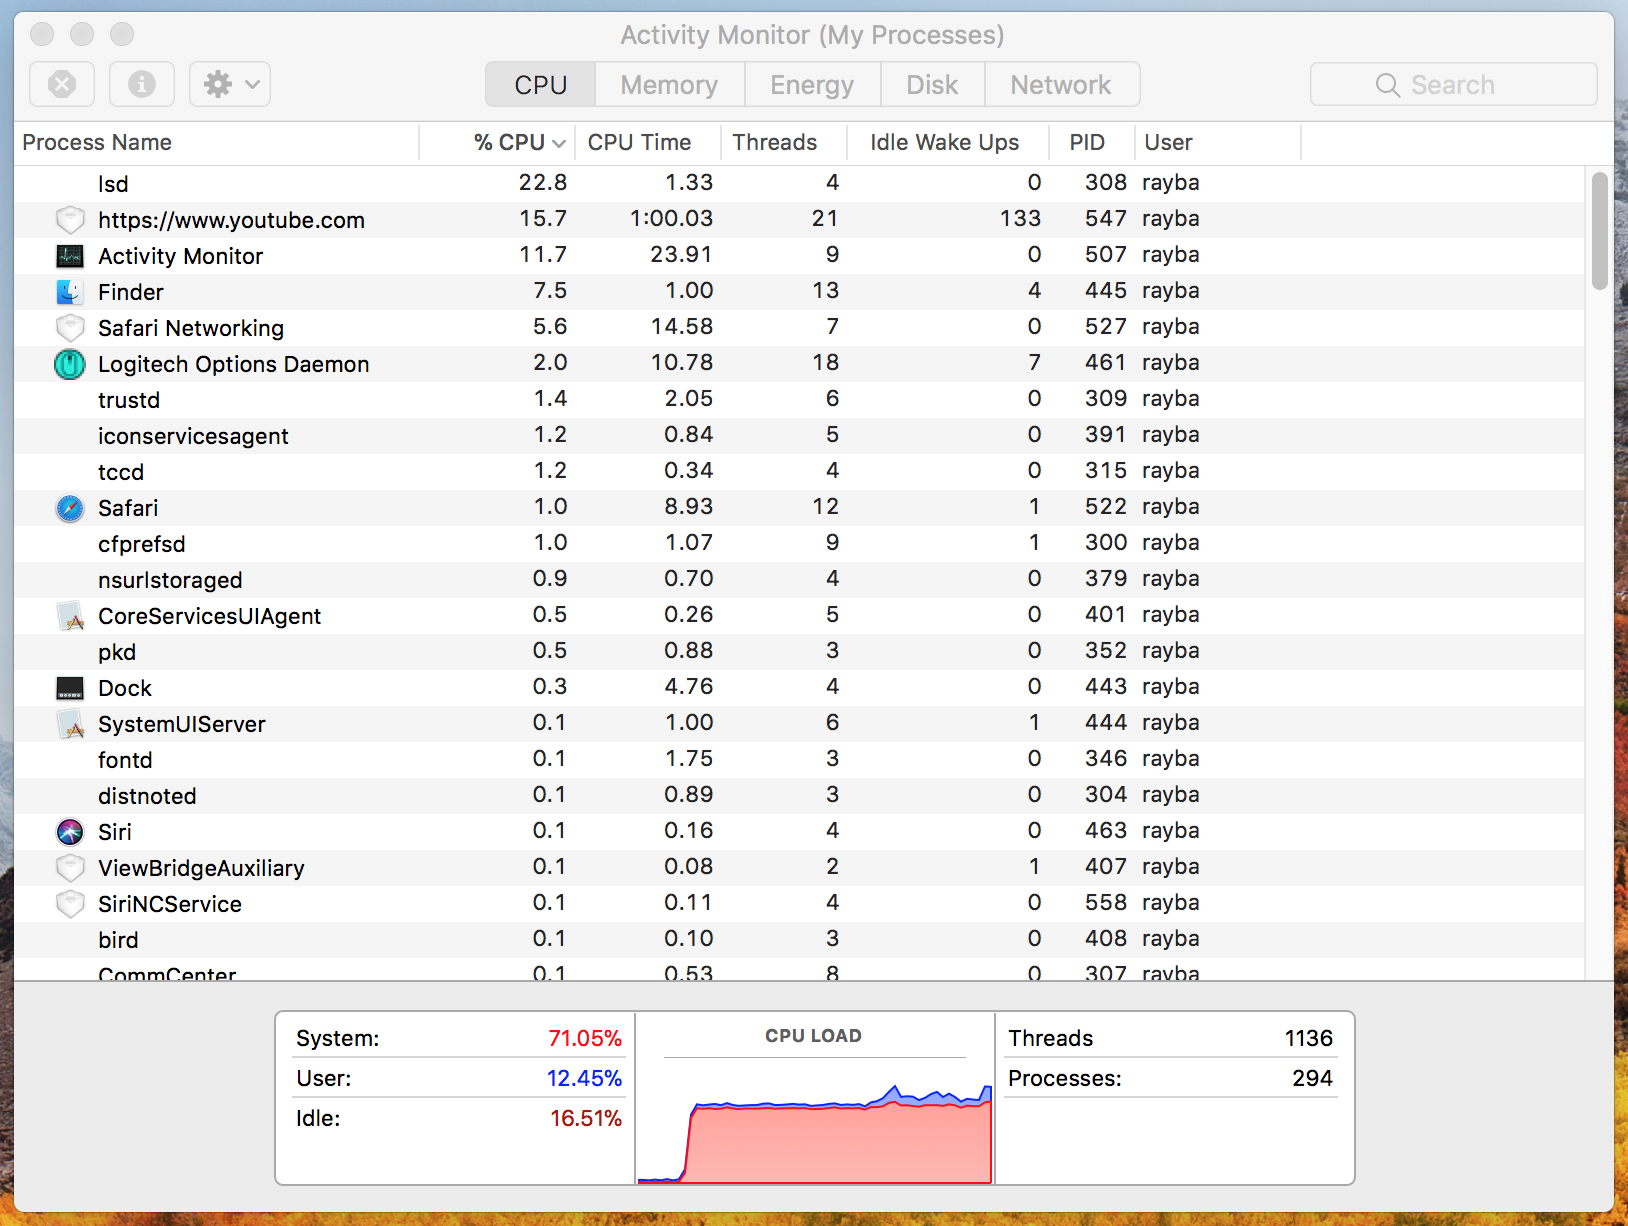The width and height of the screenshot is (1628, 1226).
Task: Select the fontd process row
Action: (799, 759)
